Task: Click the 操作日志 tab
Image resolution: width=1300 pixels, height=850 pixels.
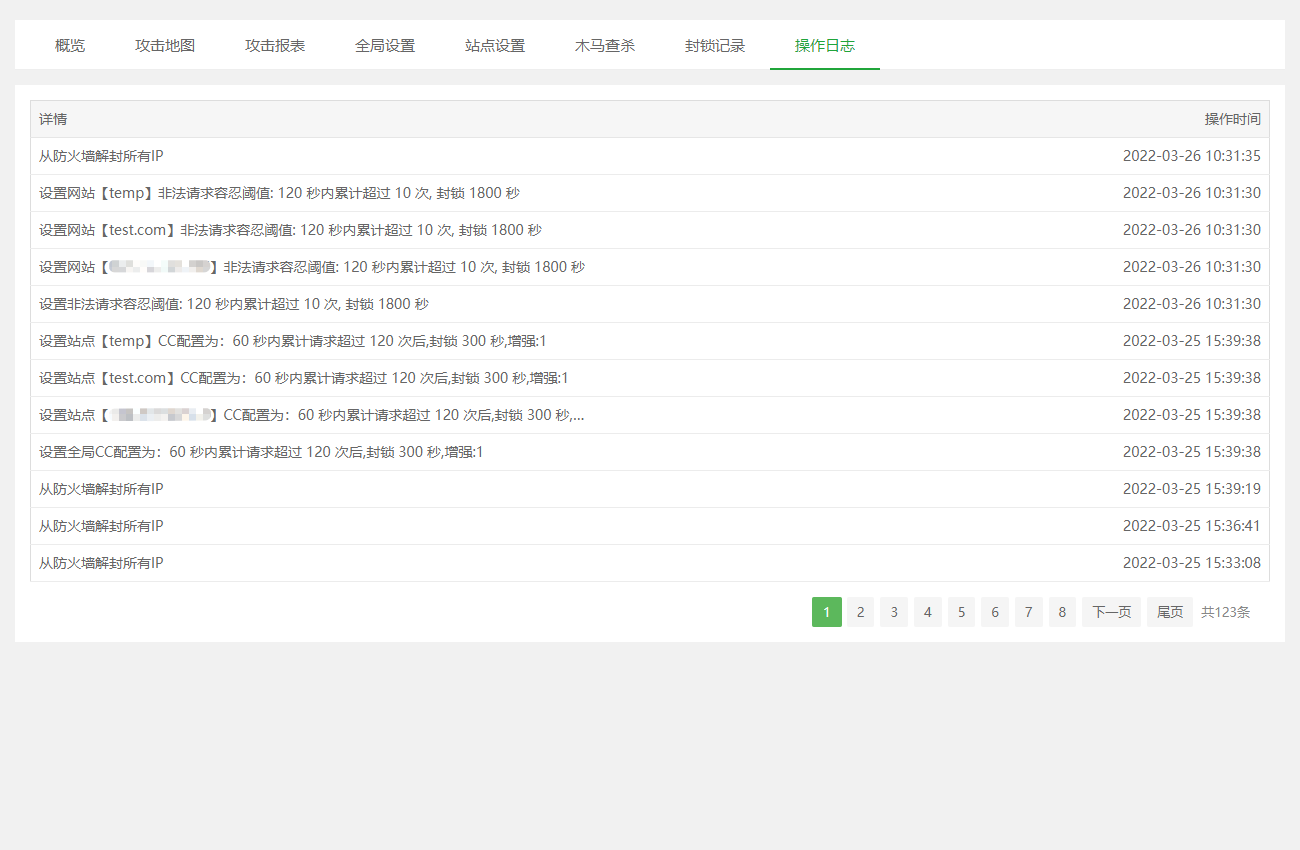Action: 825,46
